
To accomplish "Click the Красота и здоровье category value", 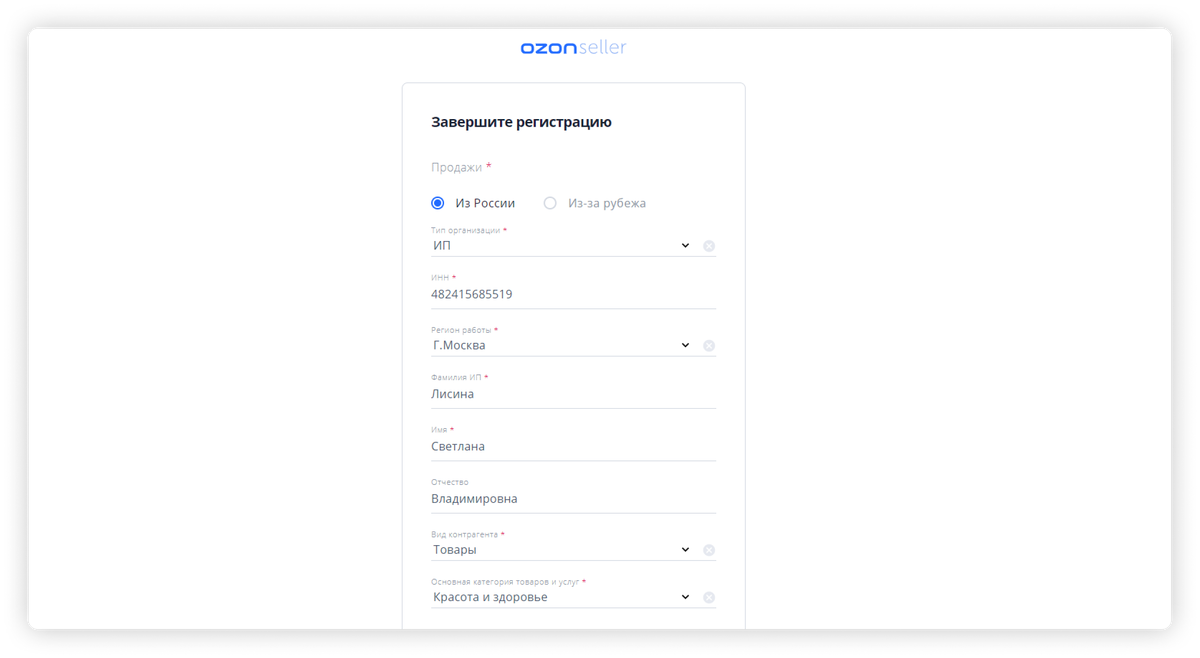I will [490, 598].
